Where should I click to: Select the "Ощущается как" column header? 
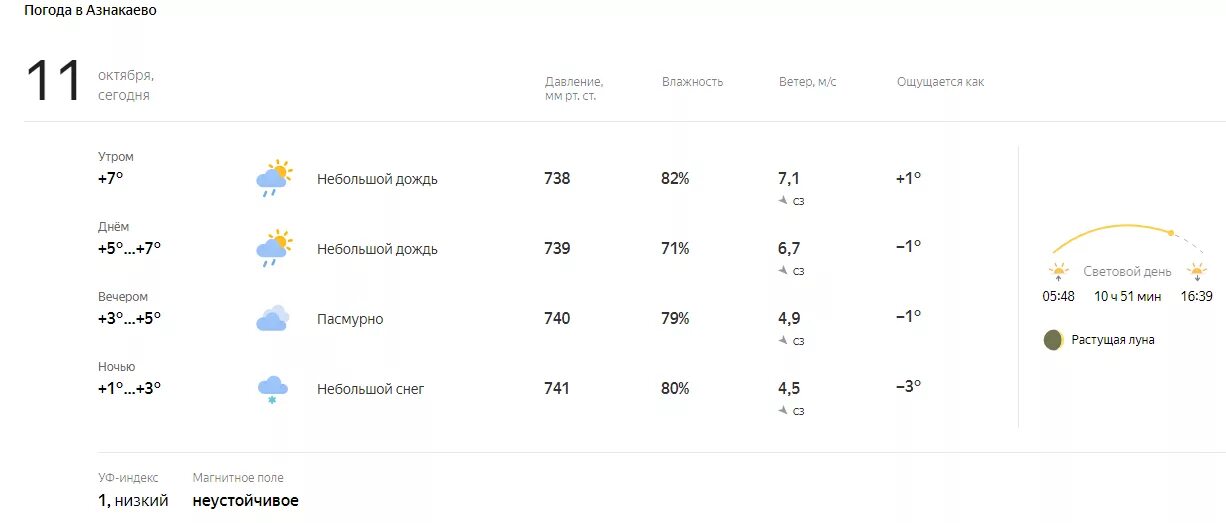940,82
